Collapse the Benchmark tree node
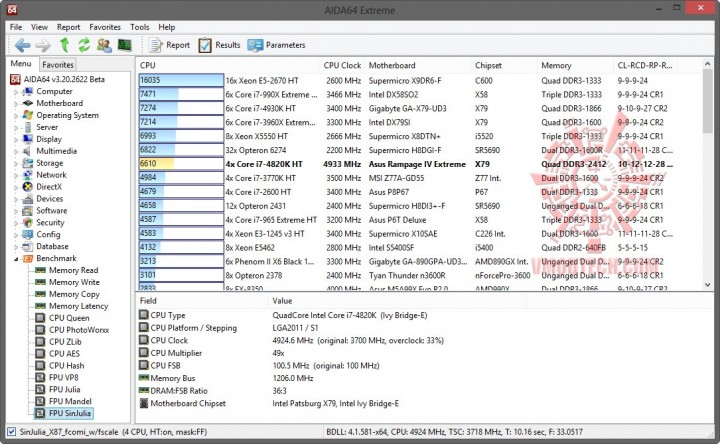Image resolution: width=720 pixels, height=444 pixels. tap(16, 259)
